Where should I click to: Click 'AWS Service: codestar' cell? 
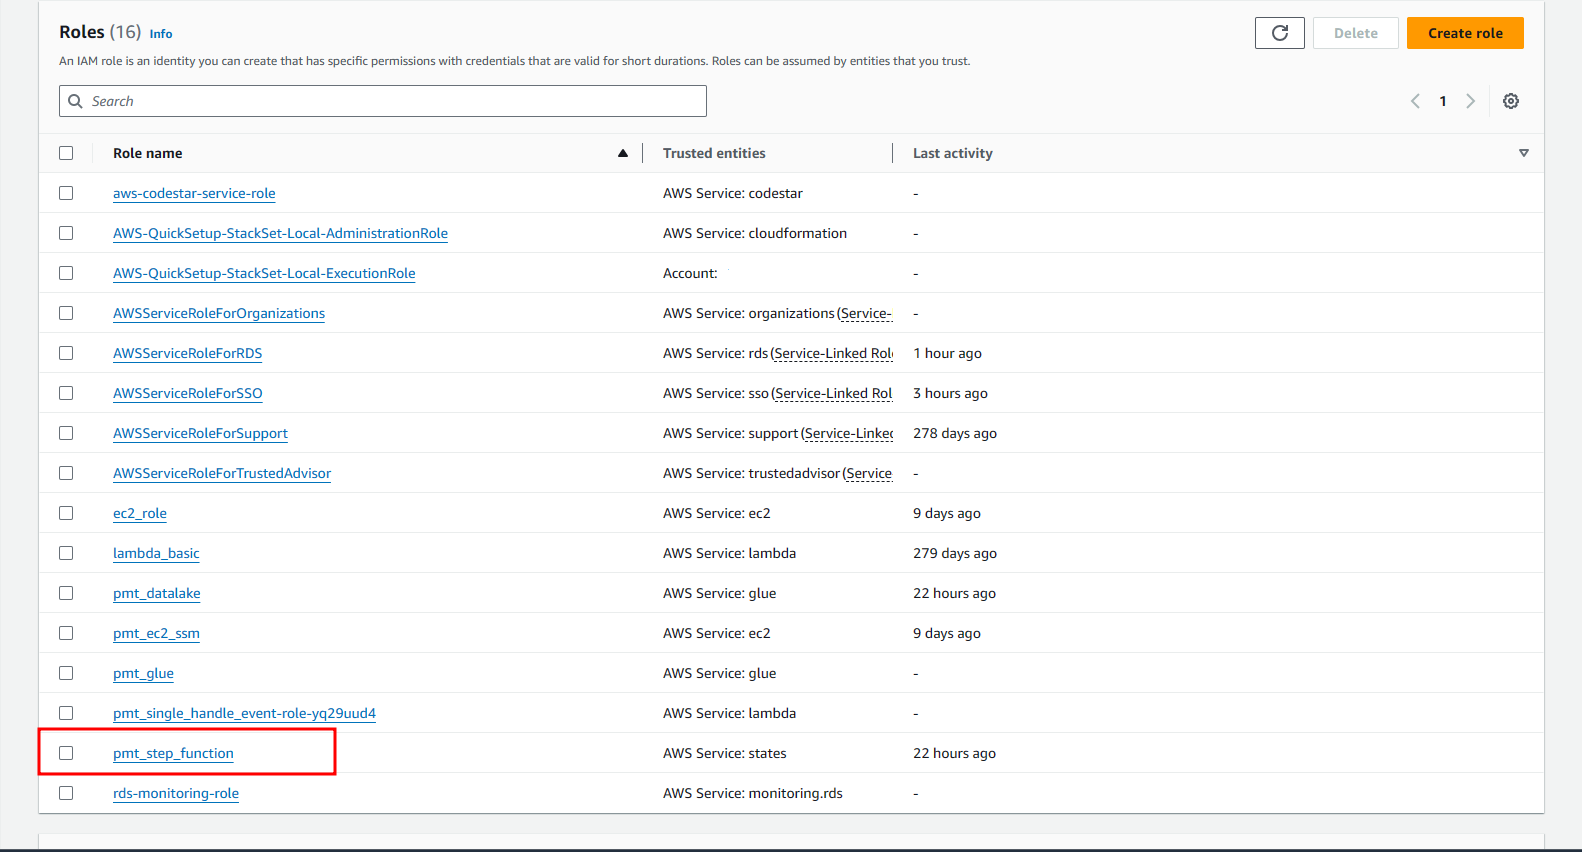pos(733,193)
